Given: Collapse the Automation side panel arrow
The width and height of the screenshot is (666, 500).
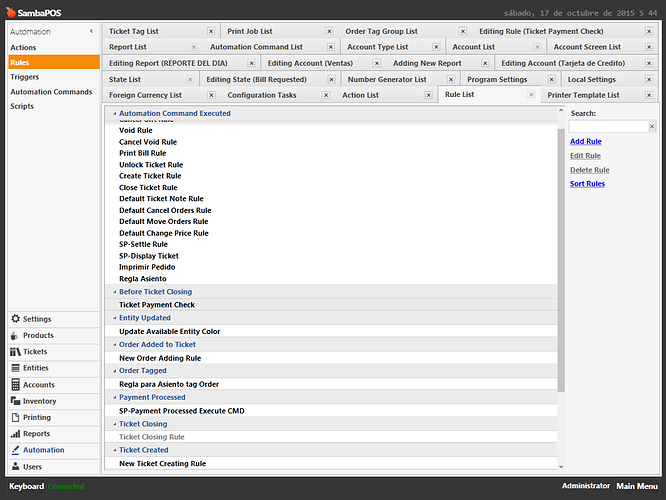Looking at the screenshot, I should click(x=91, y=31).
